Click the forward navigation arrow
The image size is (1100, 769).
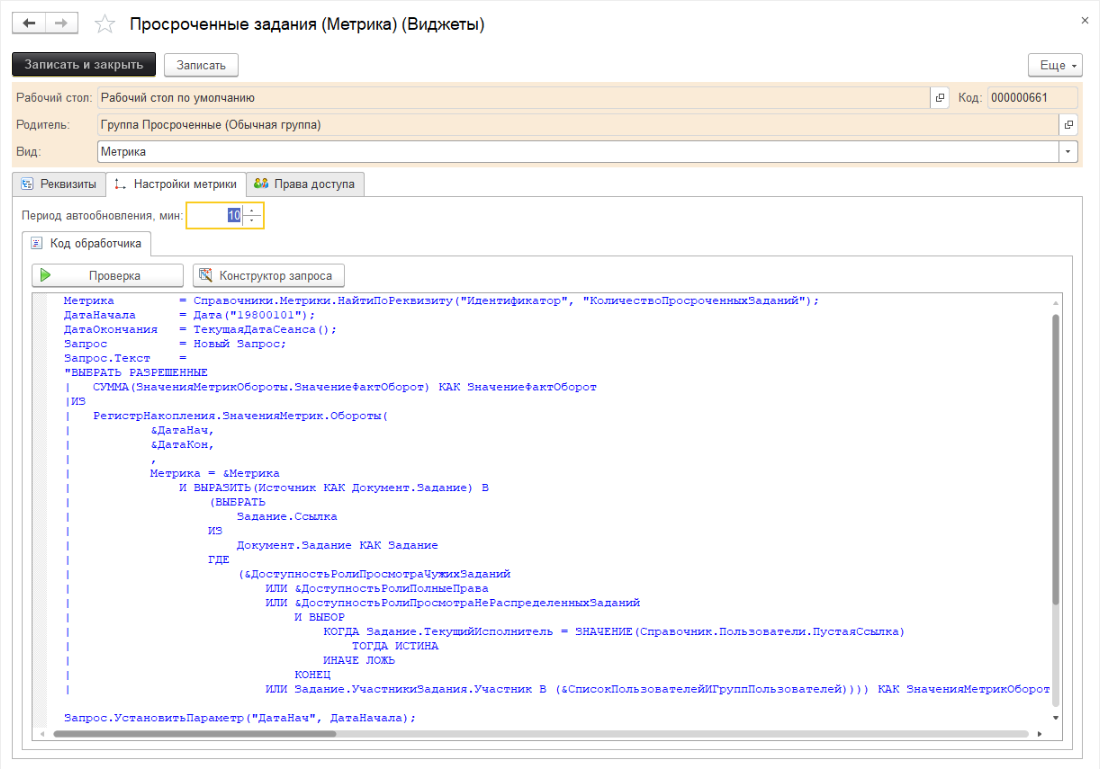[x=61, y=23]
